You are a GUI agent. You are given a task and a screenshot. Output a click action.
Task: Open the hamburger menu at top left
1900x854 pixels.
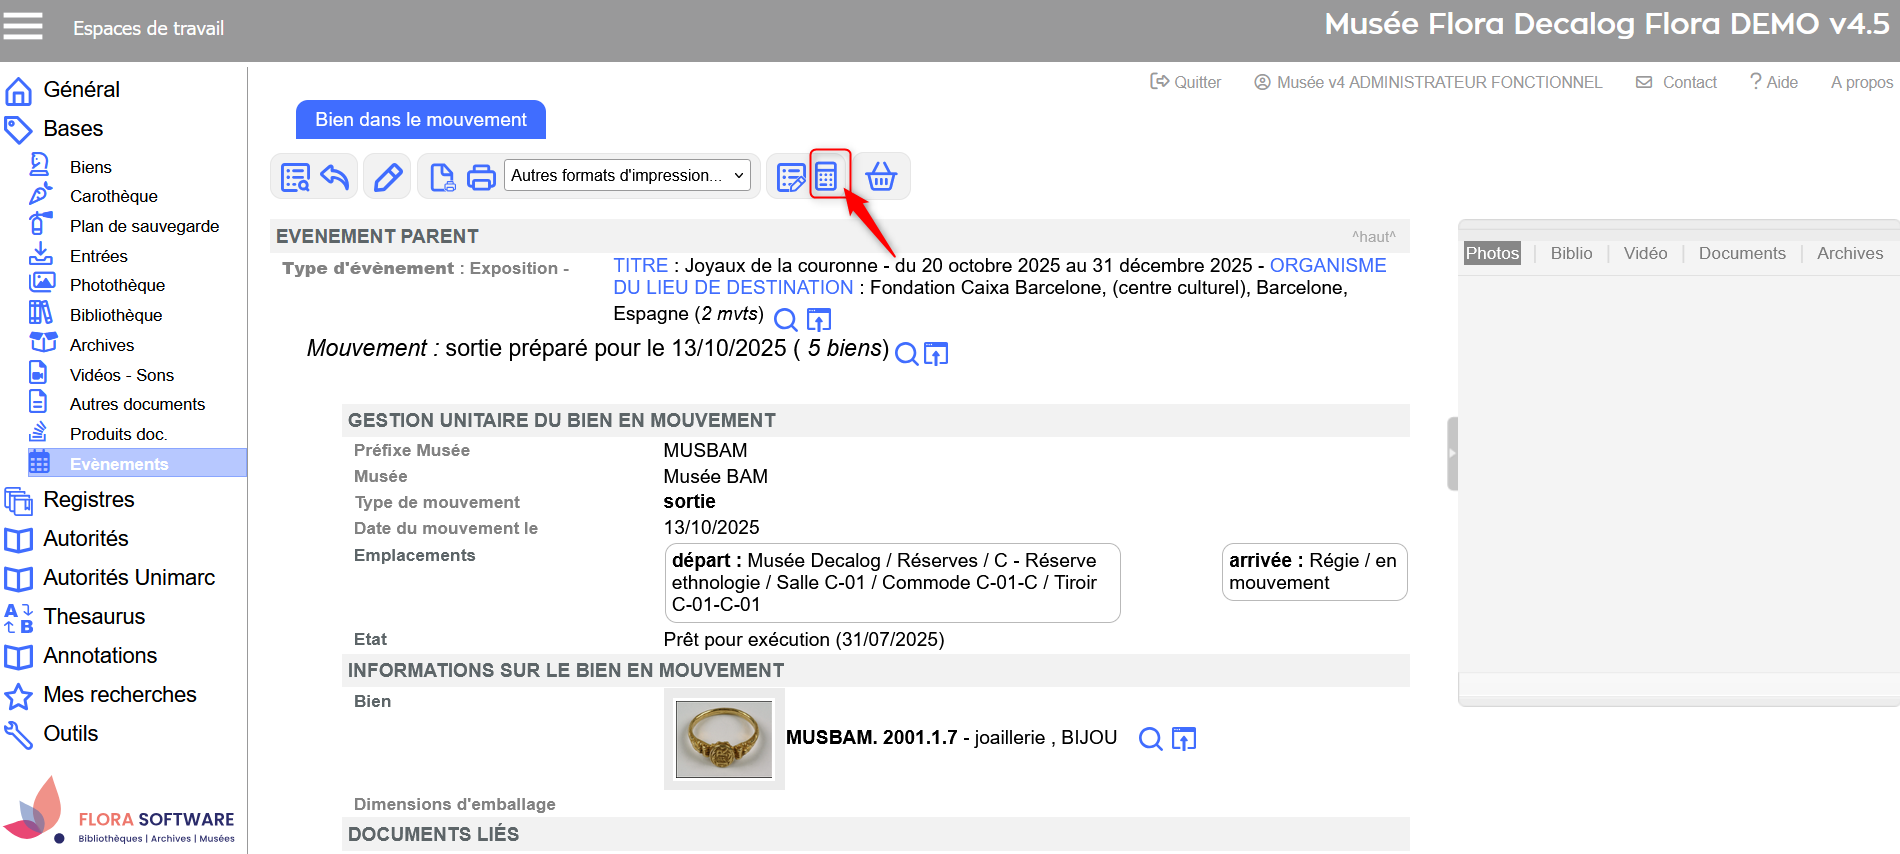tap(23, 27)
